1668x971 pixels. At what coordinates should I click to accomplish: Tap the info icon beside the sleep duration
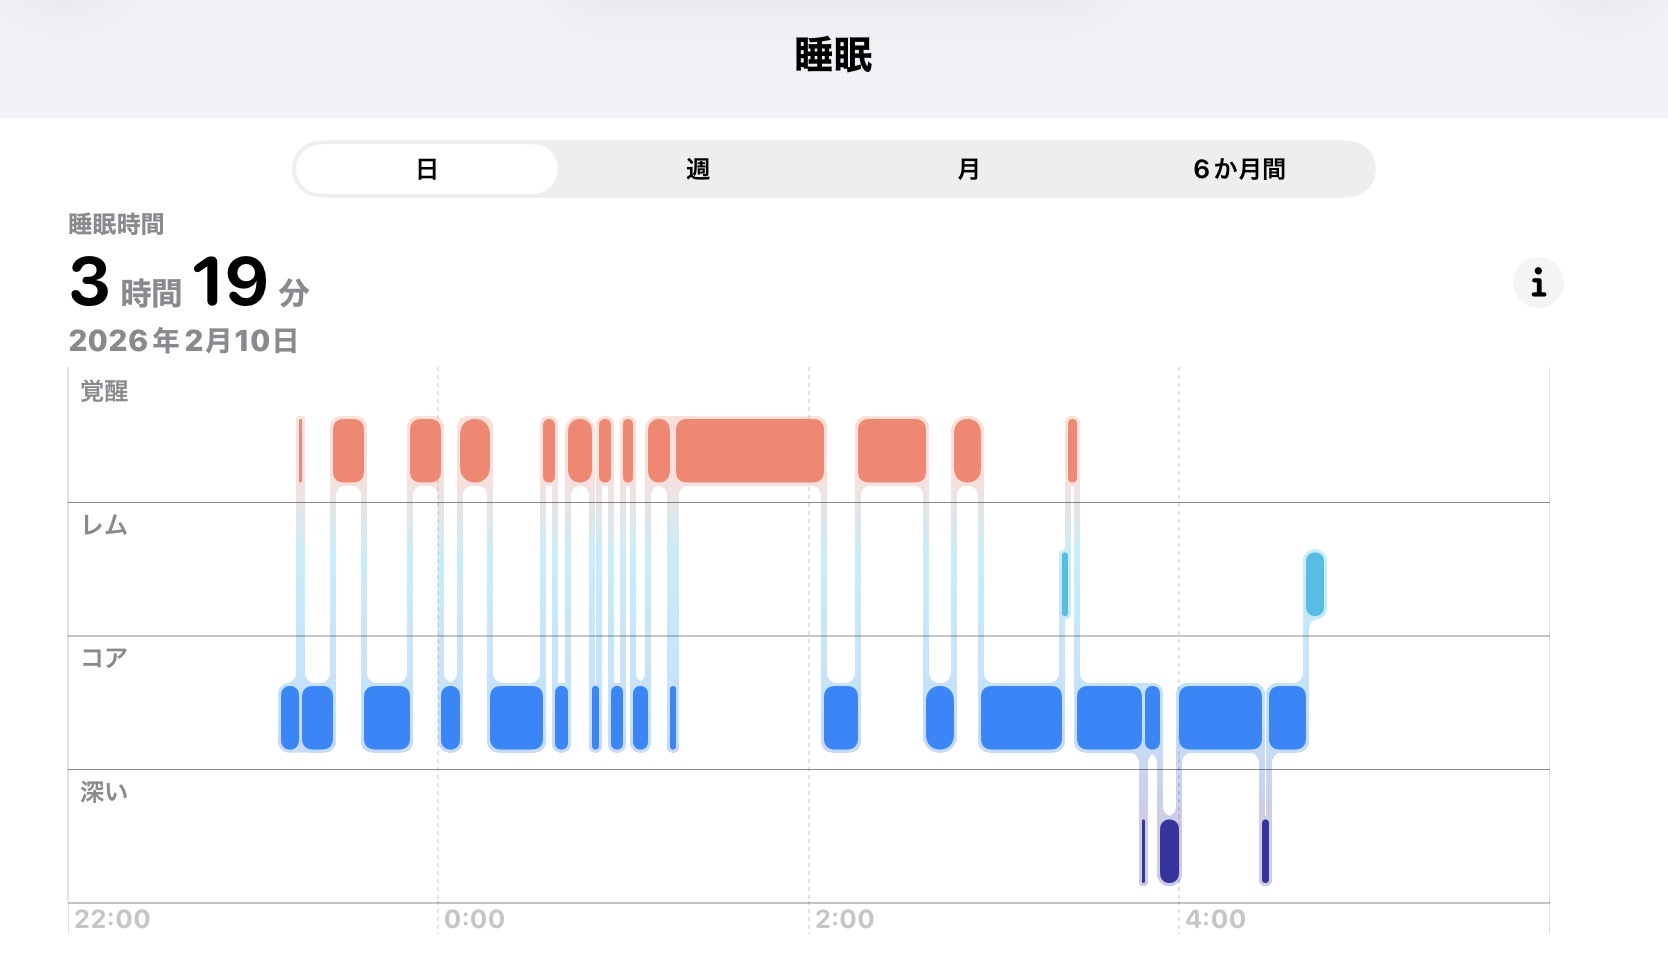pyautogui.click(x=1537, y=283)
